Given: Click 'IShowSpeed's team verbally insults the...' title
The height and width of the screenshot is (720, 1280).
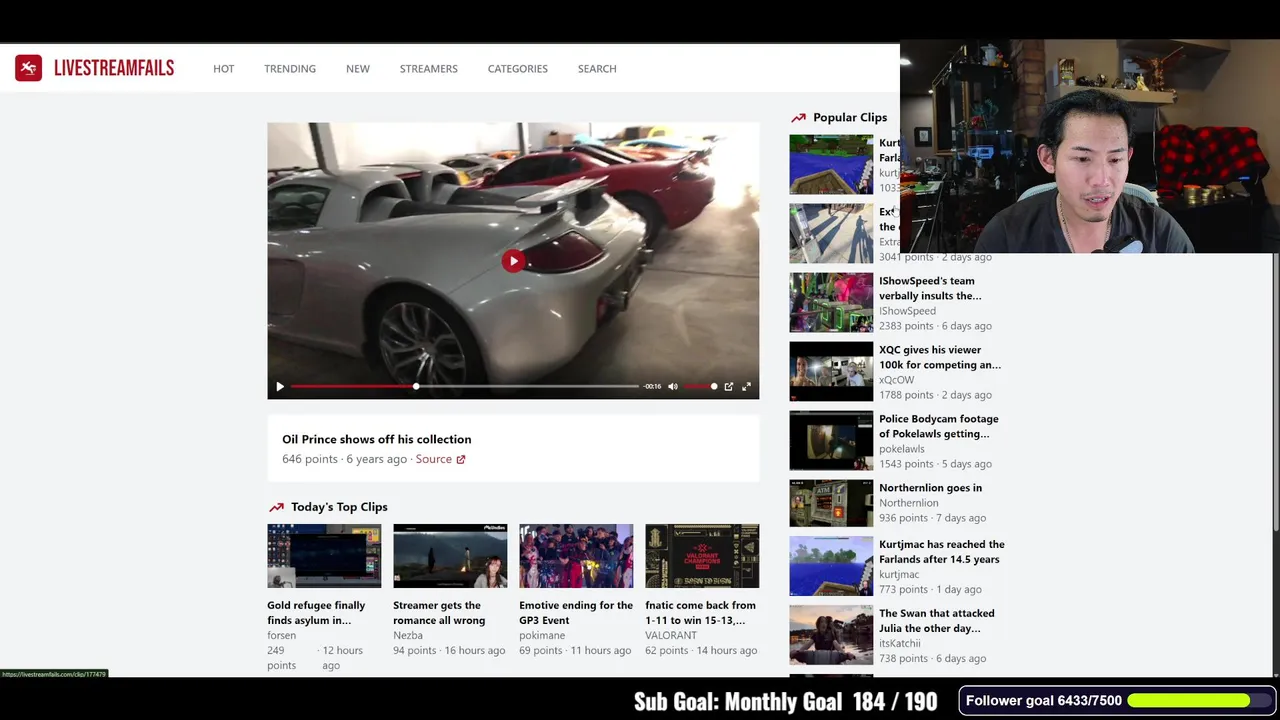Looking at the screenshot, I should pyautogui.click(x=930, y=288).
